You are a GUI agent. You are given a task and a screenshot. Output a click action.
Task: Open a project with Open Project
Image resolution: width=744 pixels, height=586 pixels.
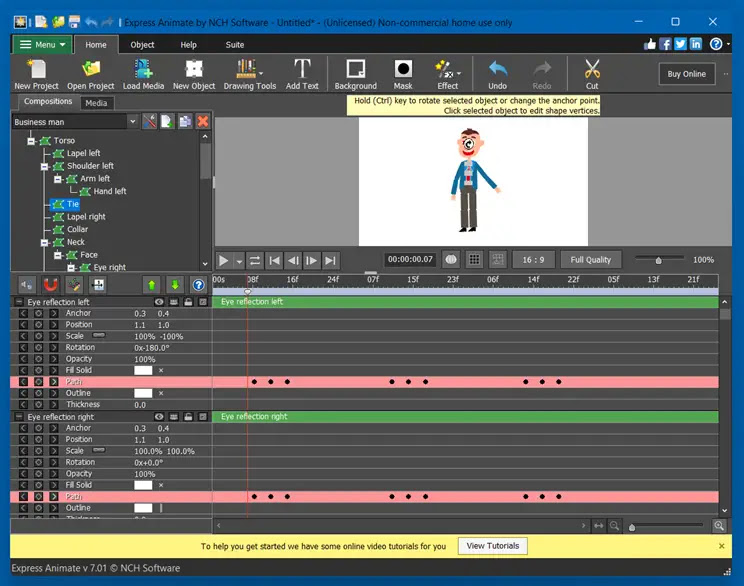(90, 74)
